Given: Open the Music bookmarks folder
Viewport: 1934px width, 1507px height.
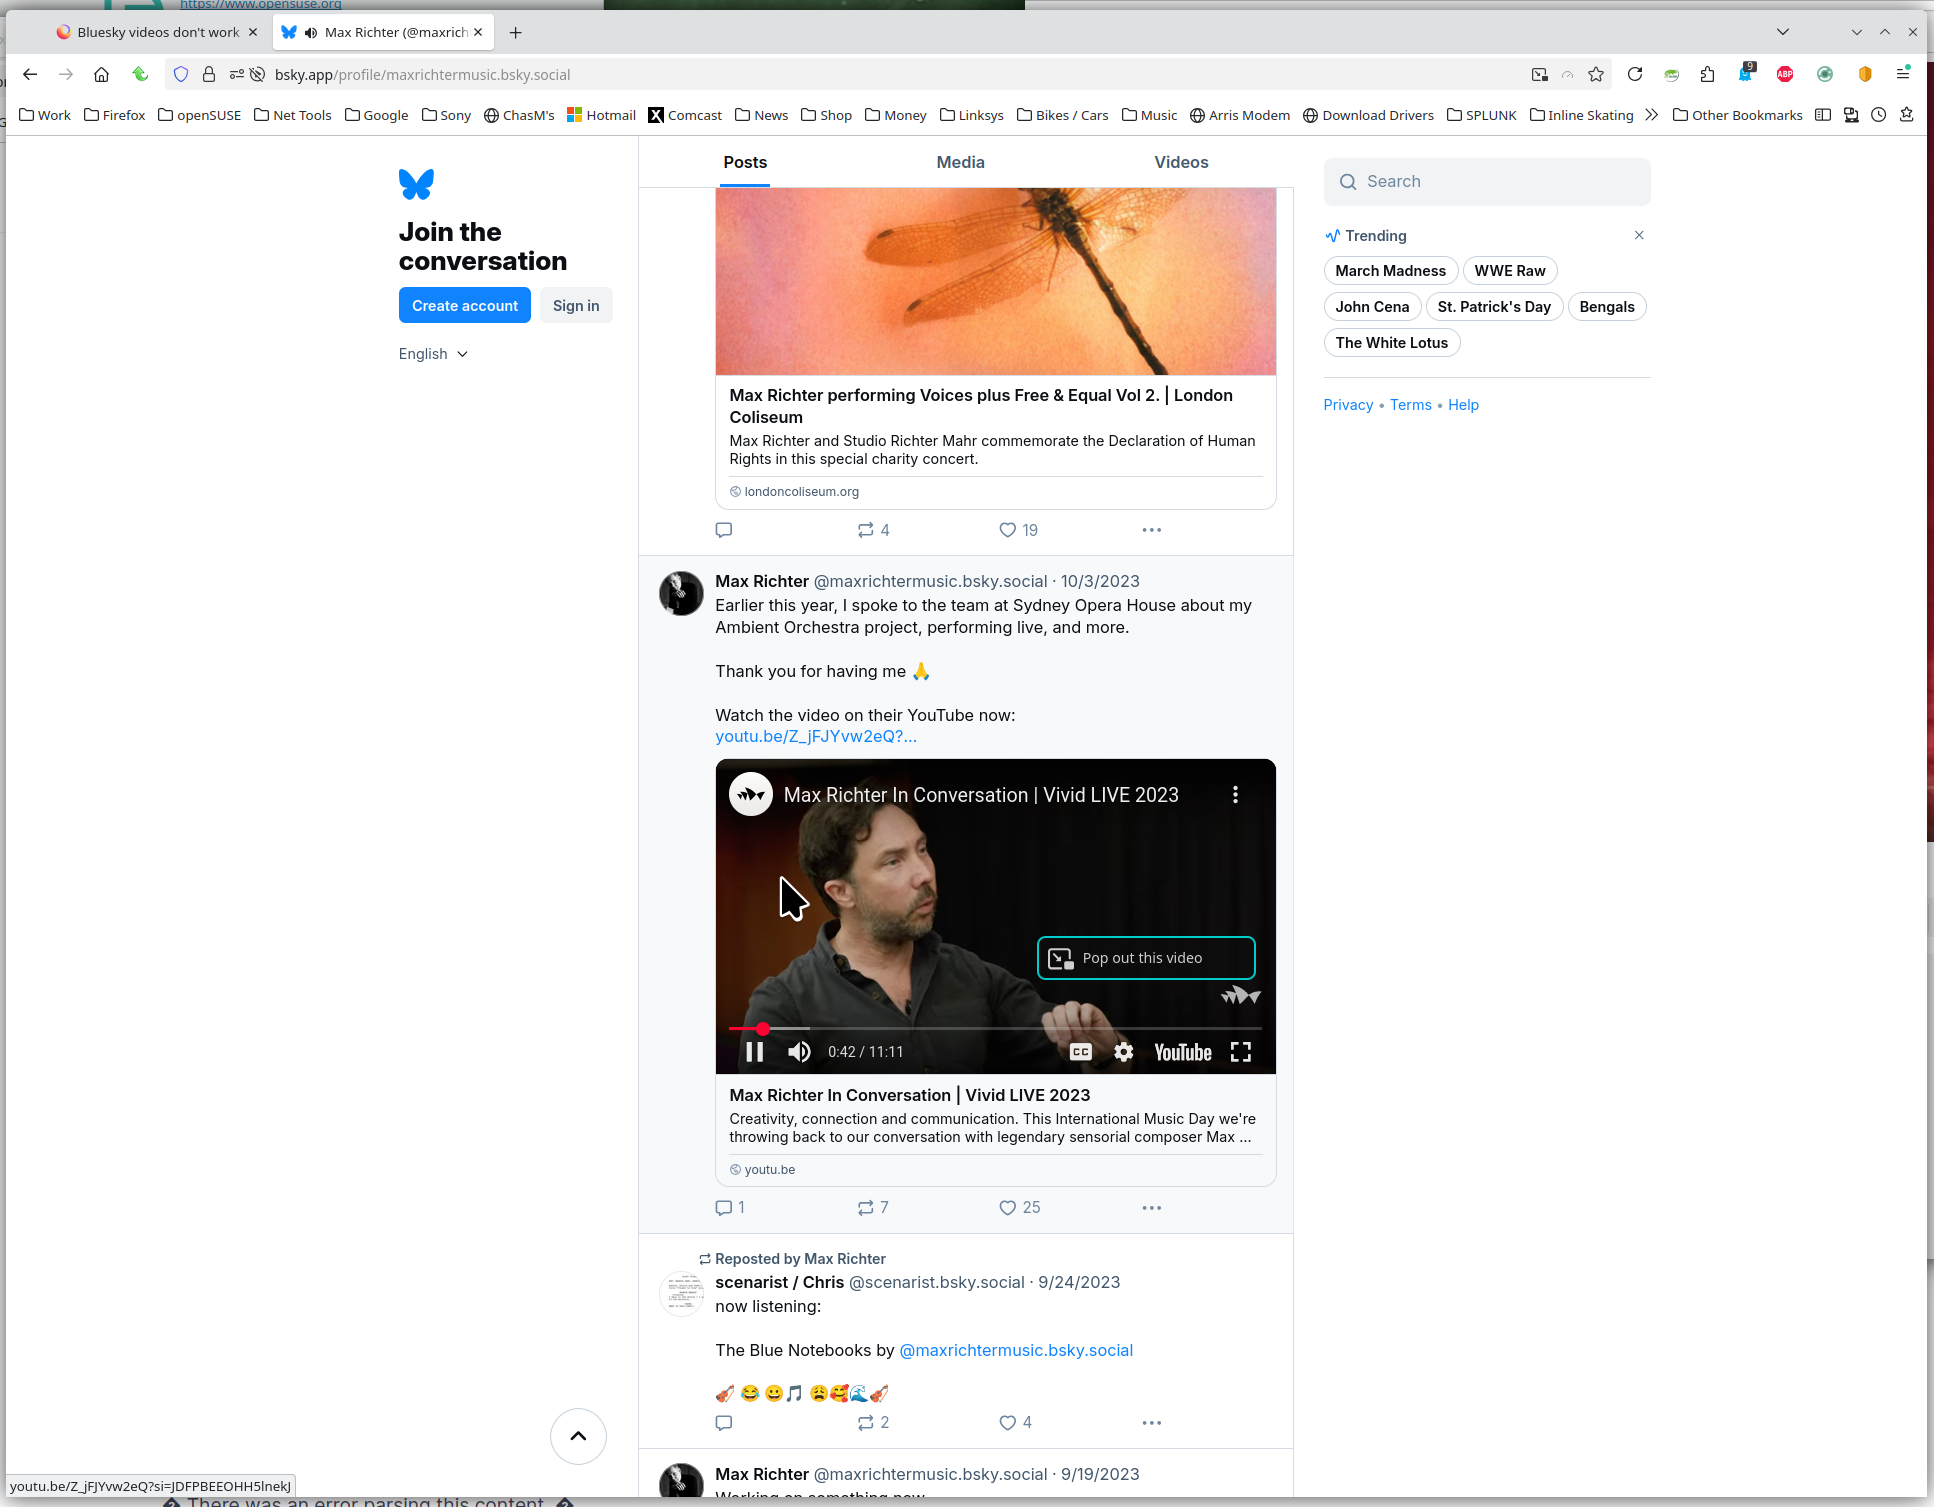Looking at the screenshot, I should click(1149, 115).
